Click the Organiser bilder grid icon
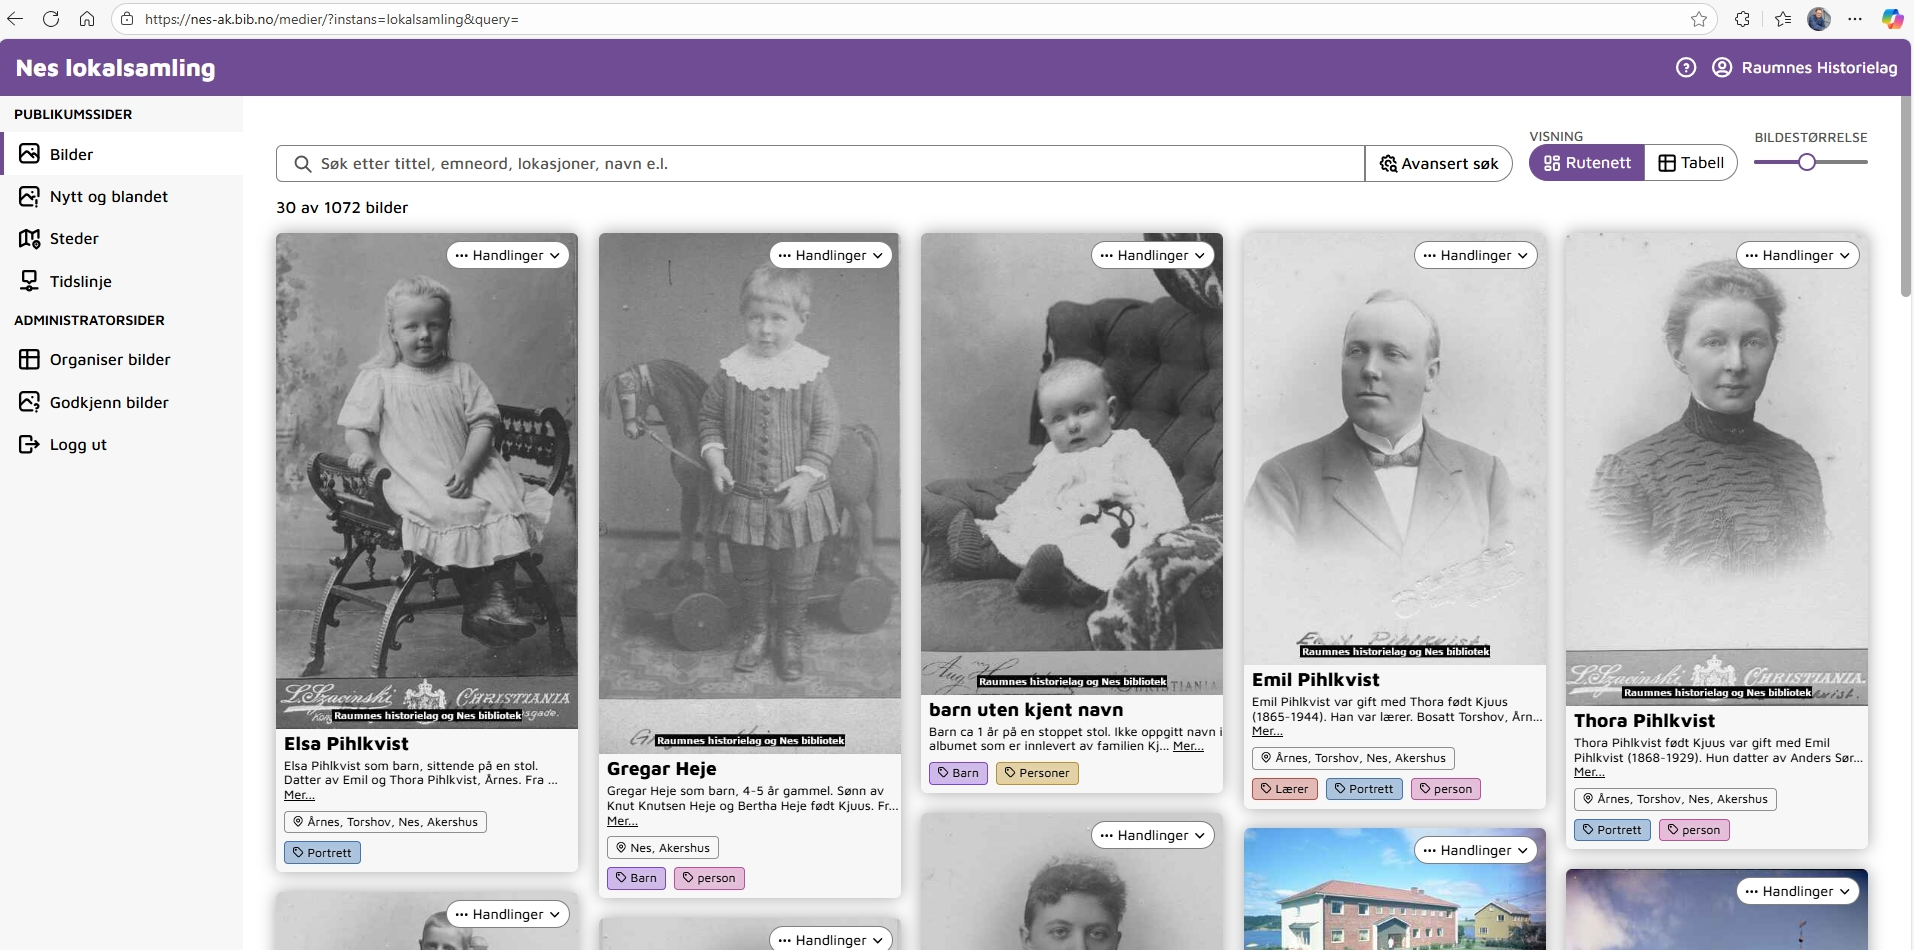Screen dimensions: 1914x950 tap(29, 360)
